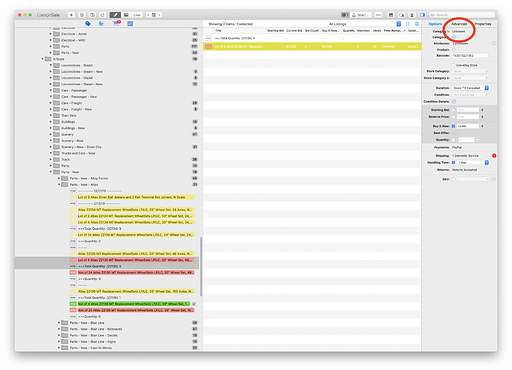Screen dimensions: 512x370
Task: Expand Parts - New - Alloy Forms folder
Action: pos(59,178)
